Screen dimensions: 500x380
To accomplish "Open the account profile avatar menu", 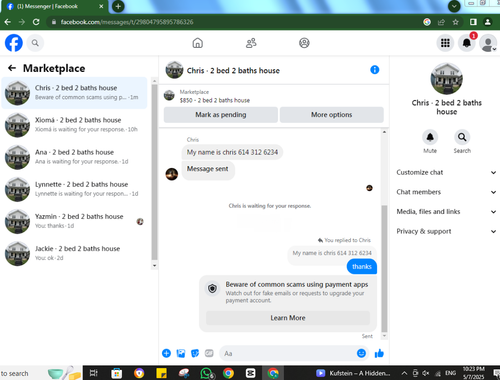I will 488,43.
